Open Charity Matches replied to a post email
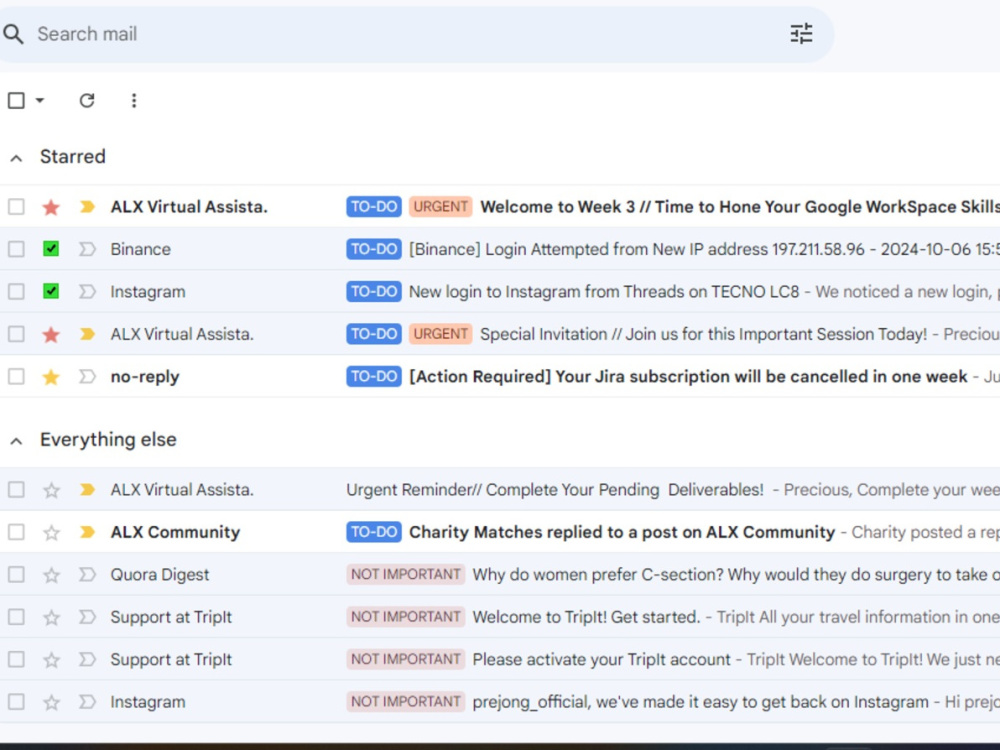The image size is (1000, 750). tap(622, 532)
